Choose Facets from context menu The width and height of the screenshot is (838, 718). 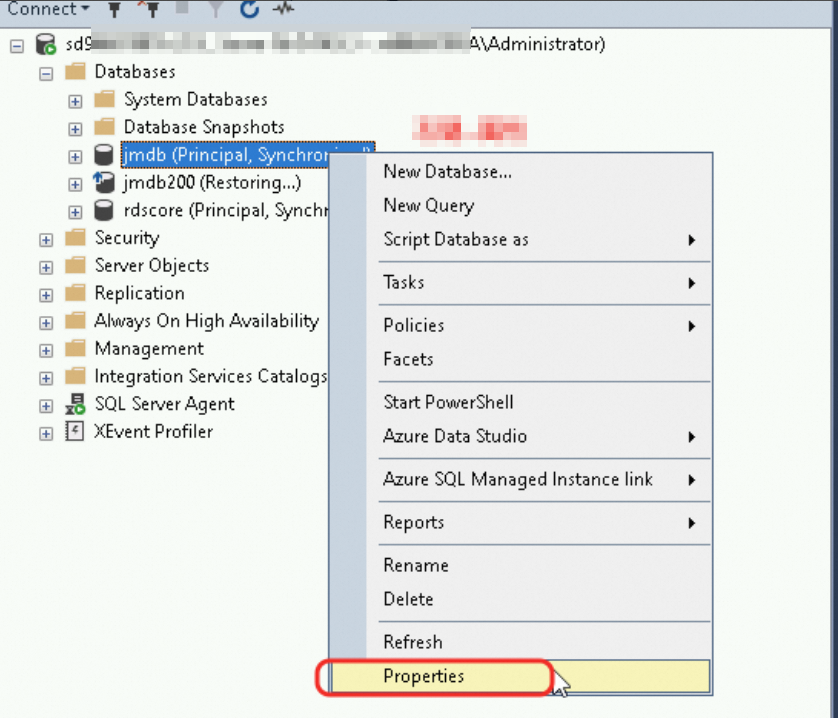click(x=519, y=359)
